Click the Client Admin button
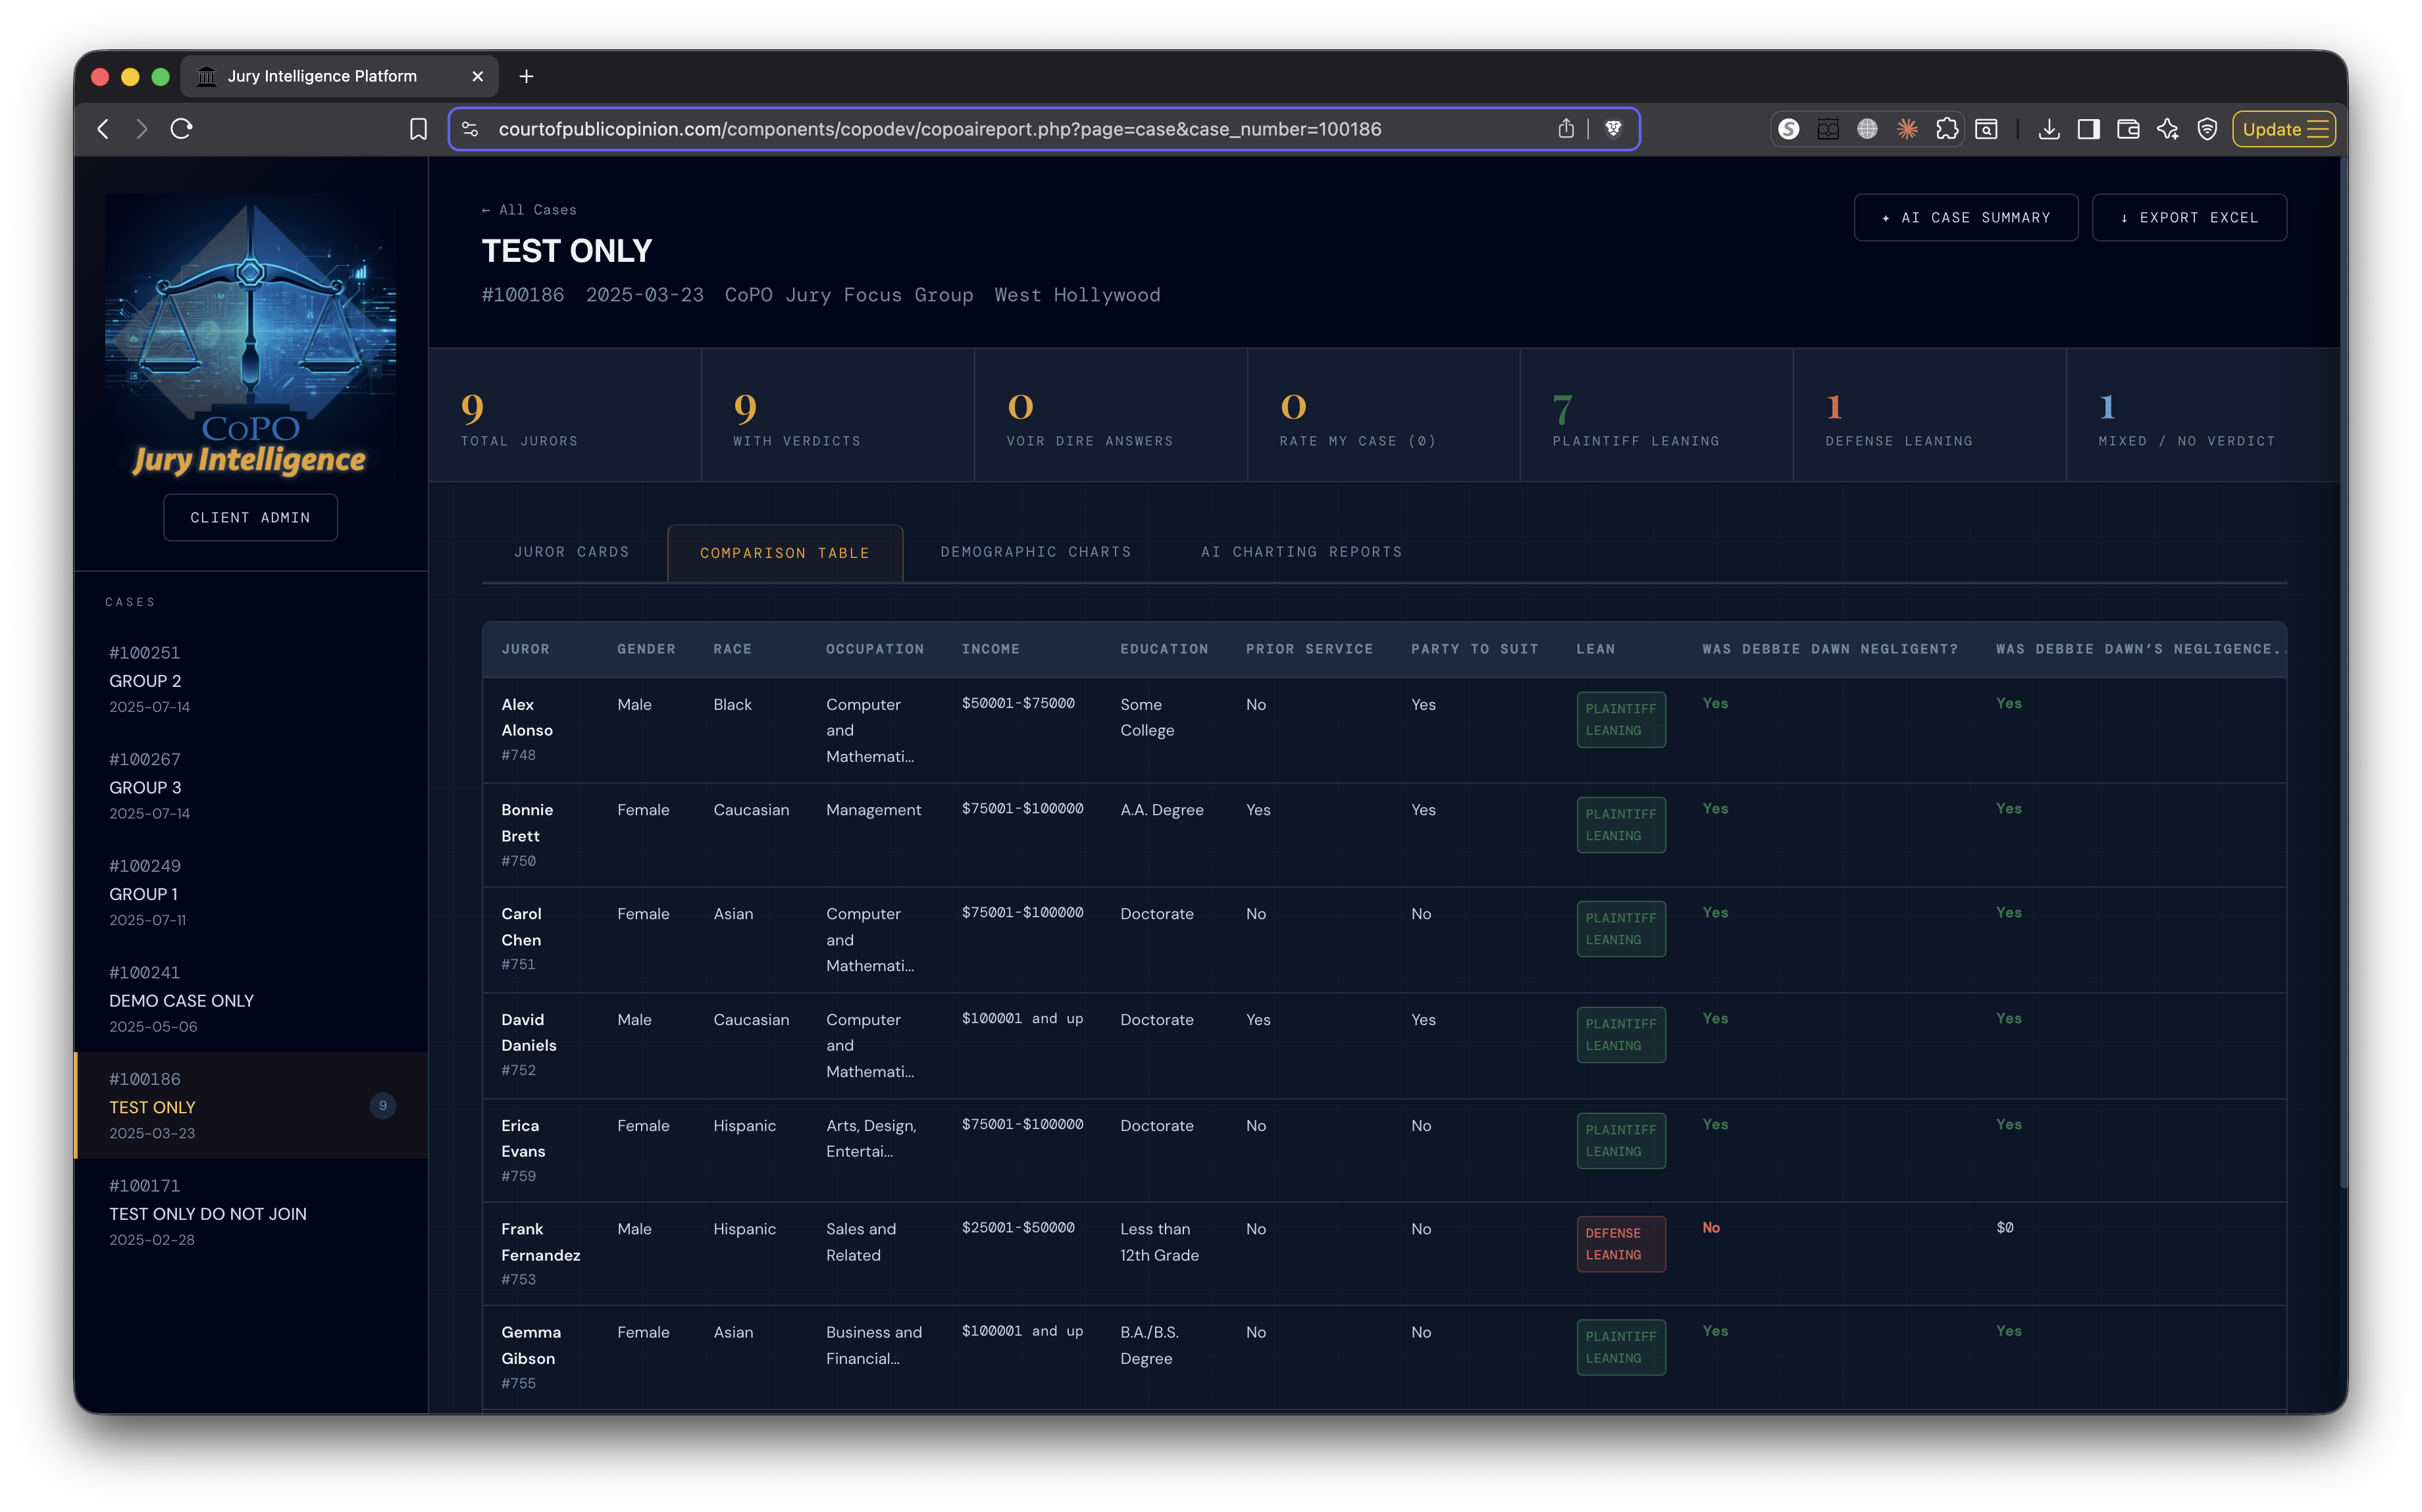Image resolution: width=2422 pixels, height=1512 pixels. point(250,517)
